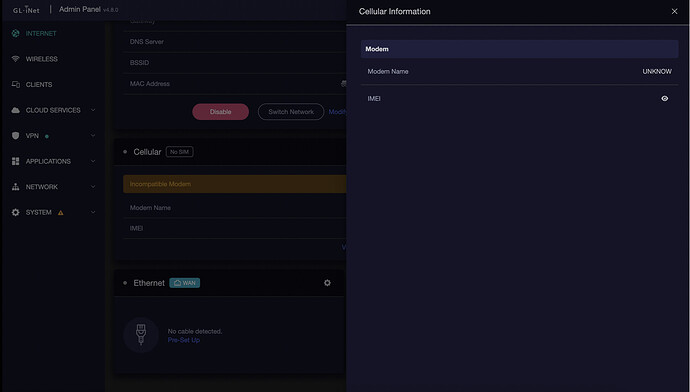This screenshot has height=392, width=690.
Task: Click the red Disable button
Action: pos(220,112)
